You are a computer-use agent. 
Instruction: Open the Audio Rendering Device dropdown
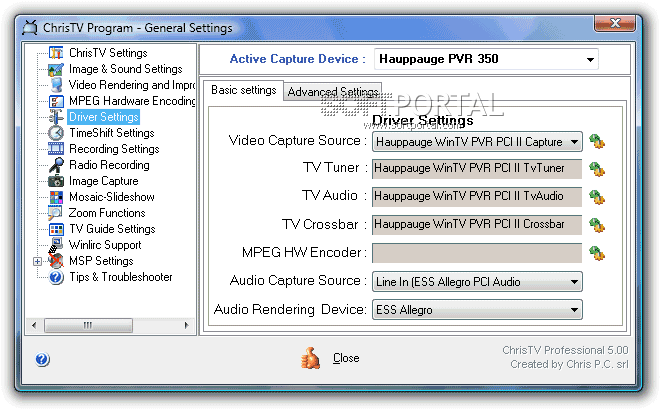pos(574,310)
